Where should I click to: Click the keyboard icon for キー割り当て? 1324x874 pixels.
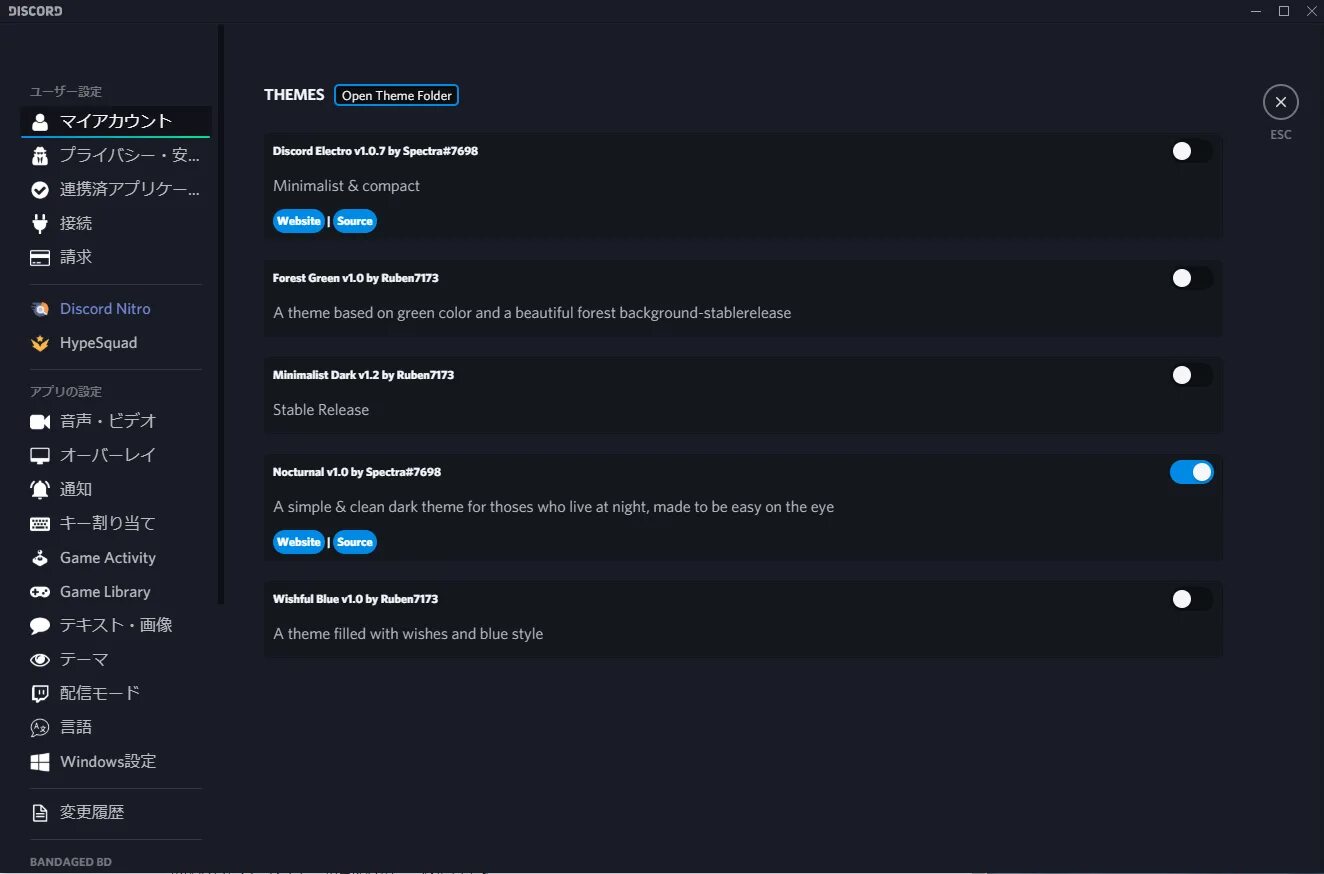click(x=40, y=524)
